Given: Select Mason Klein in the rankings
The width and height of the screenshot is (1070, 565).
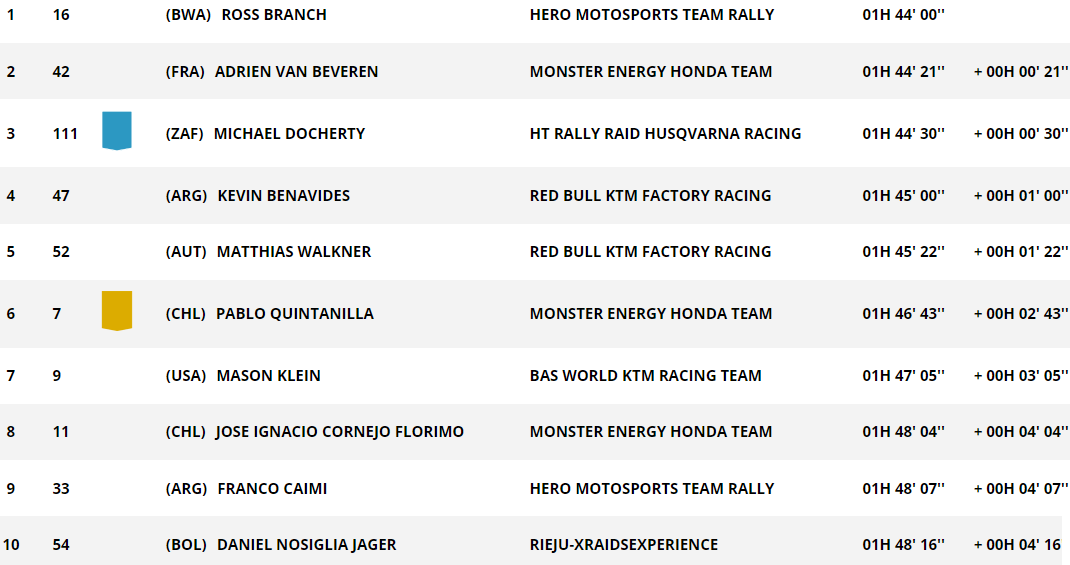Looking at the screenshot, I should (268, 376).
